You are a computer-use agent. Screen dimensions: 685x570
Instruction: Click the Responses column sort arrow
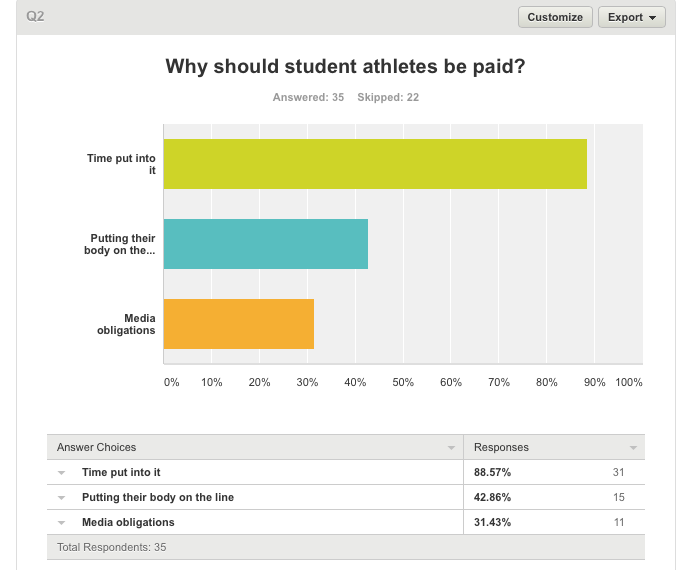633,448
